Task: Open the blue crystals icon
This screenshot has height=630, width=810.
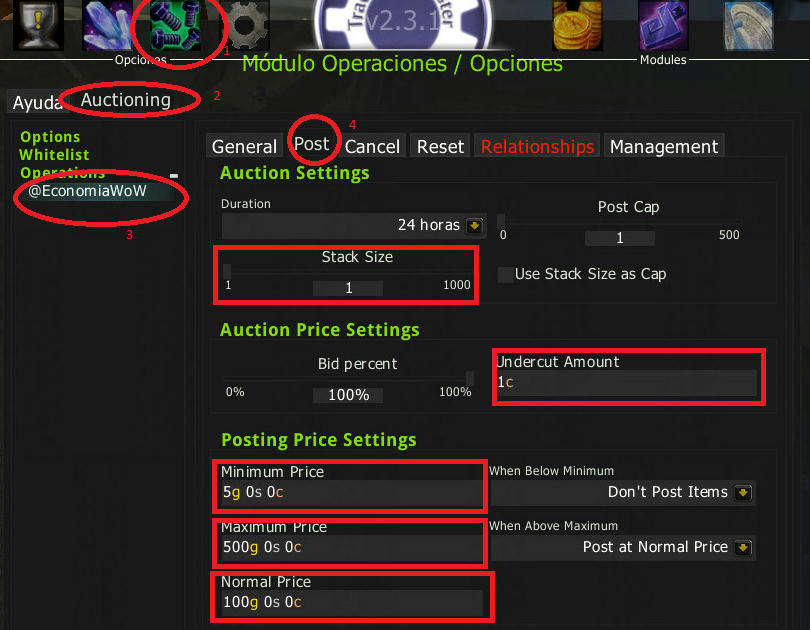Action: pos(107,25)
